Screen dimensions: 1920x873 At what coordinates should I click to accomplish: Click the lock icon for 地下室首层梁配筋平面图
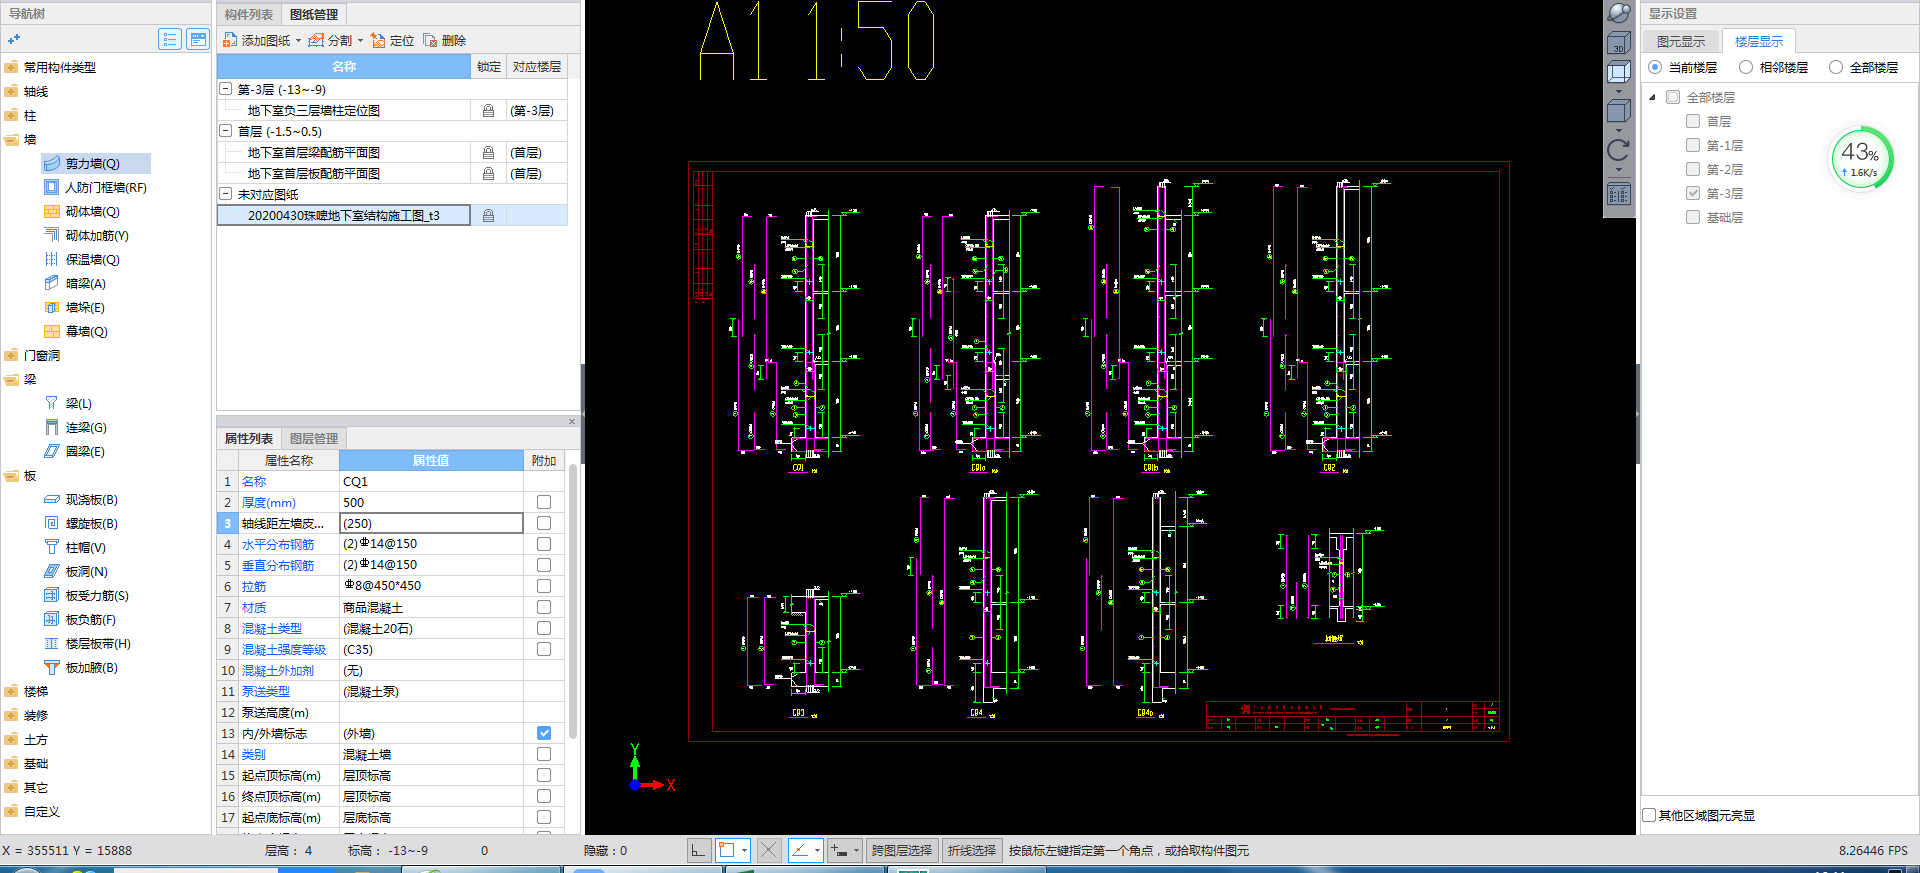488,152
